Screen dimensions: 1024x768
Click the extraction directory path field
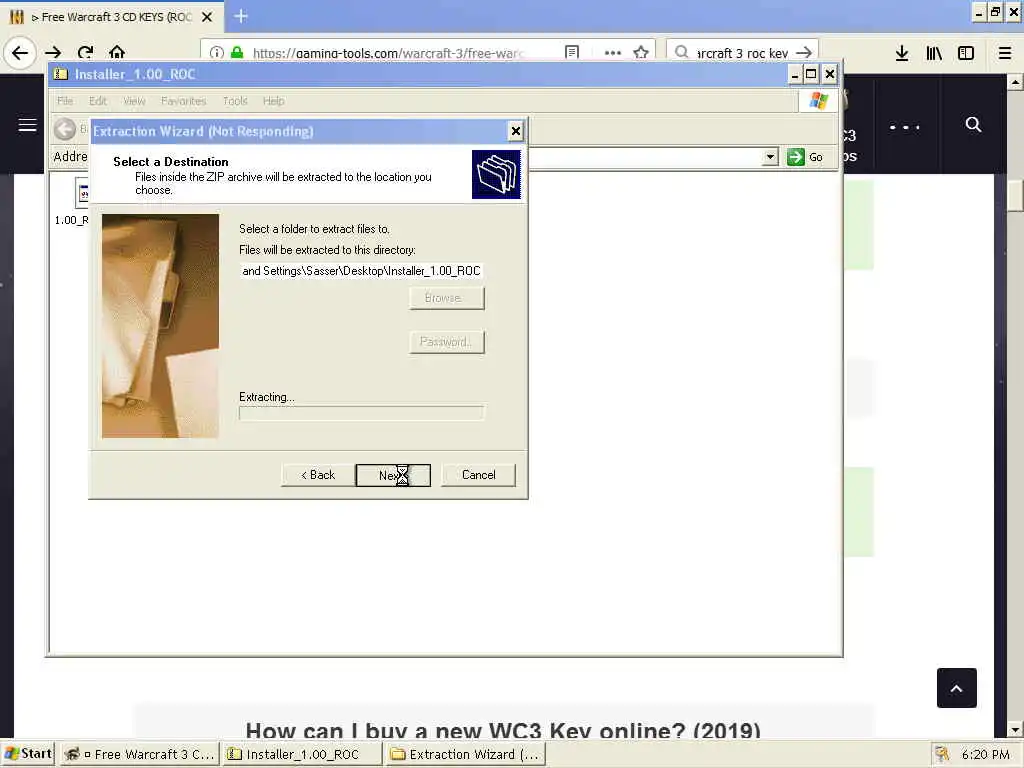pyautogui.click(x=362, y=271)
